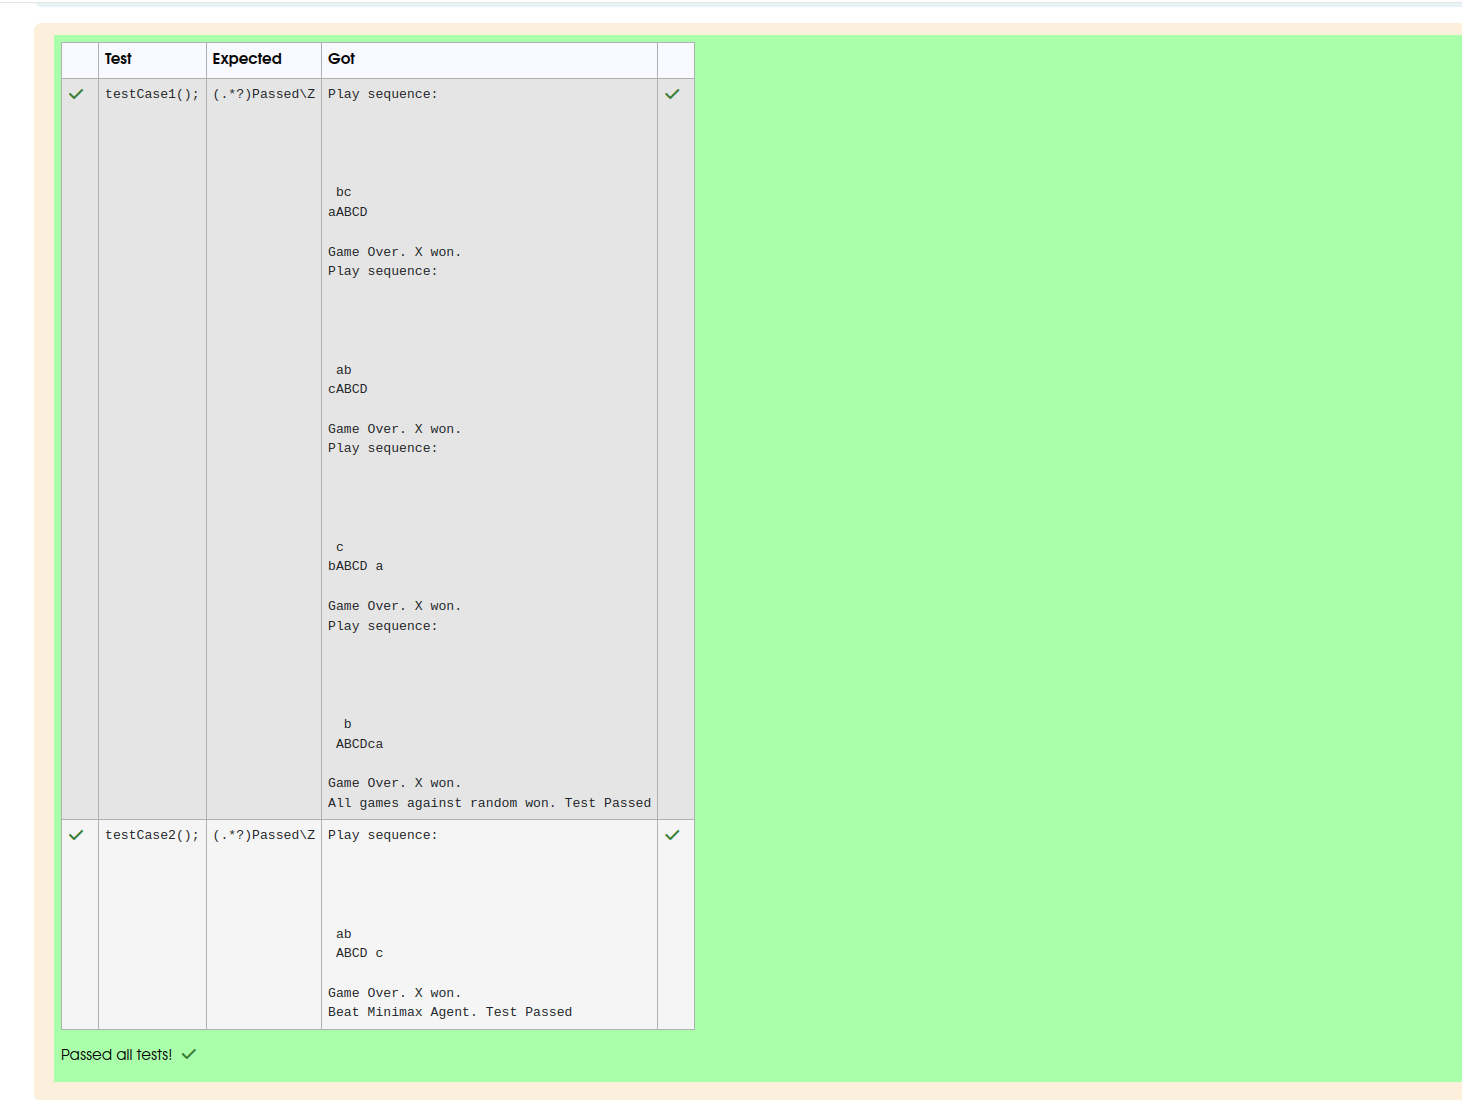Click the expected regex for testCase1

click(x=264, y=94)
